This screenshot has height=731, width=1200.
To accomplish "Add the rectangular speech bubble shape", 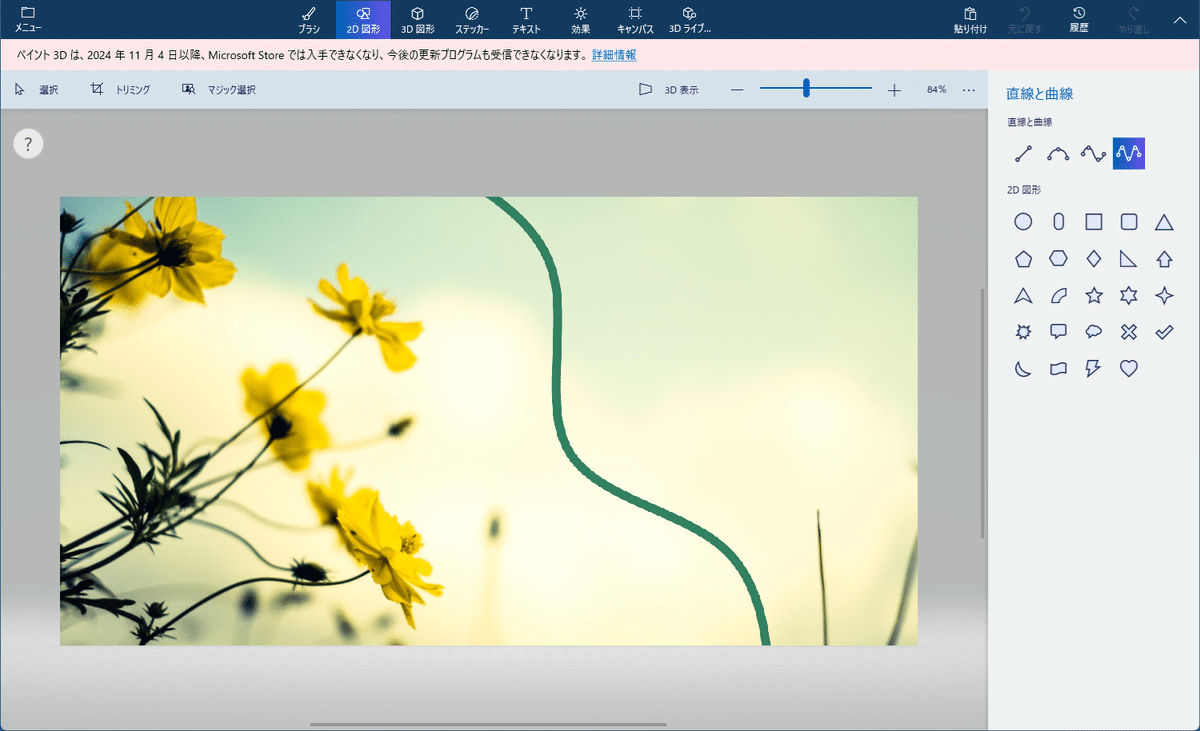I will coord(1058,332).
